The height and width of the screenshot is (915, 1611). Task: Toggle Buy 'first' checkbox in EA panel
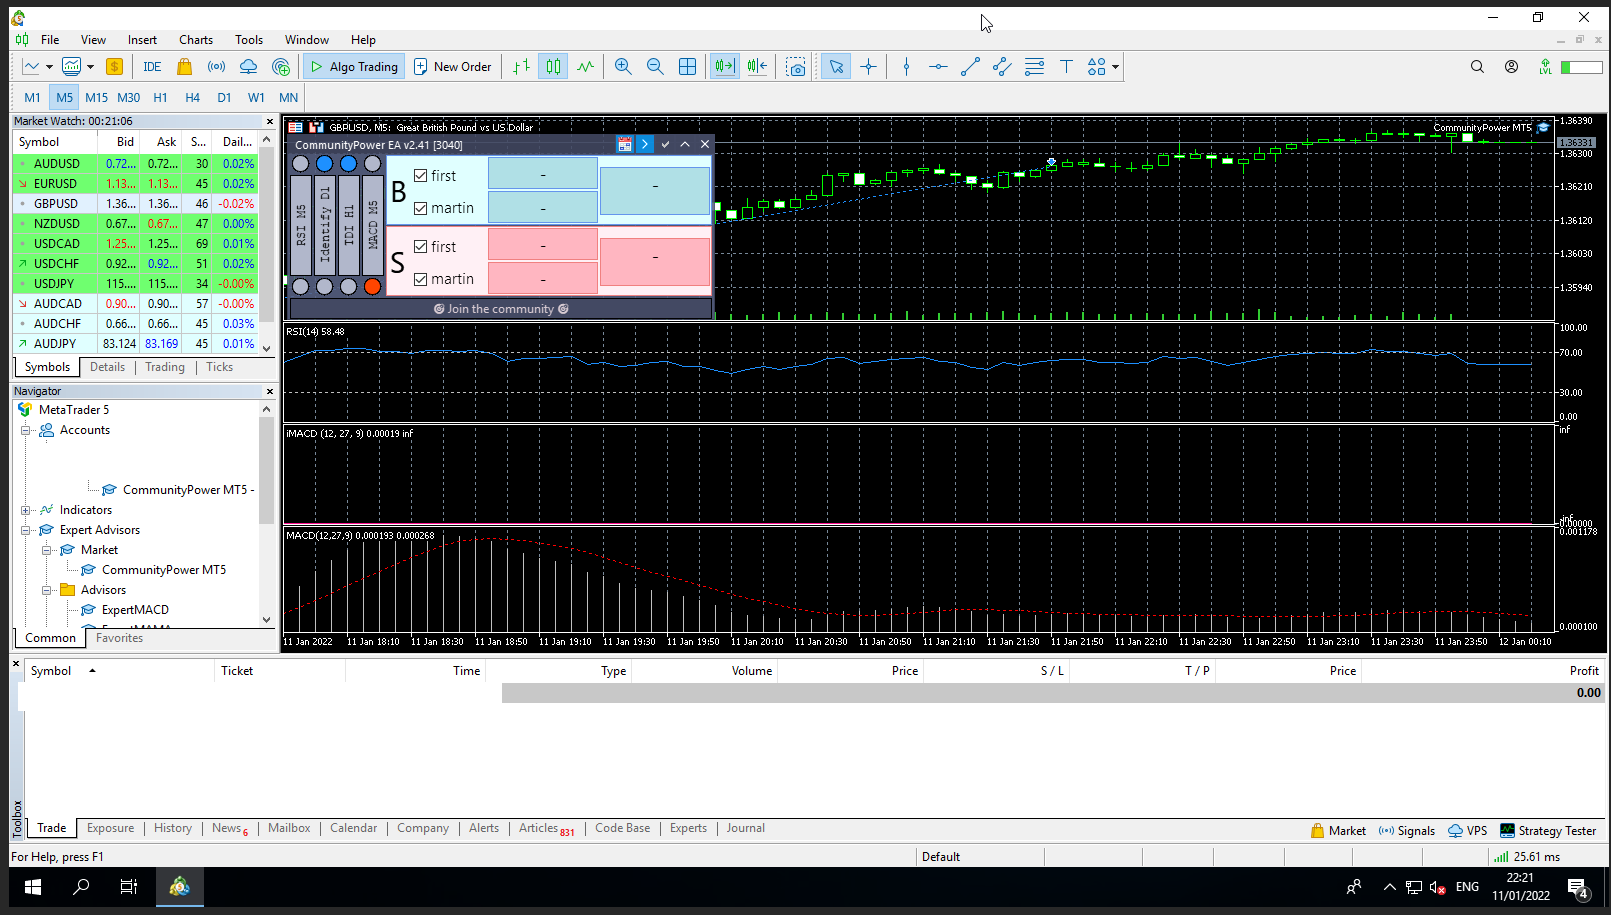(421, 175)
